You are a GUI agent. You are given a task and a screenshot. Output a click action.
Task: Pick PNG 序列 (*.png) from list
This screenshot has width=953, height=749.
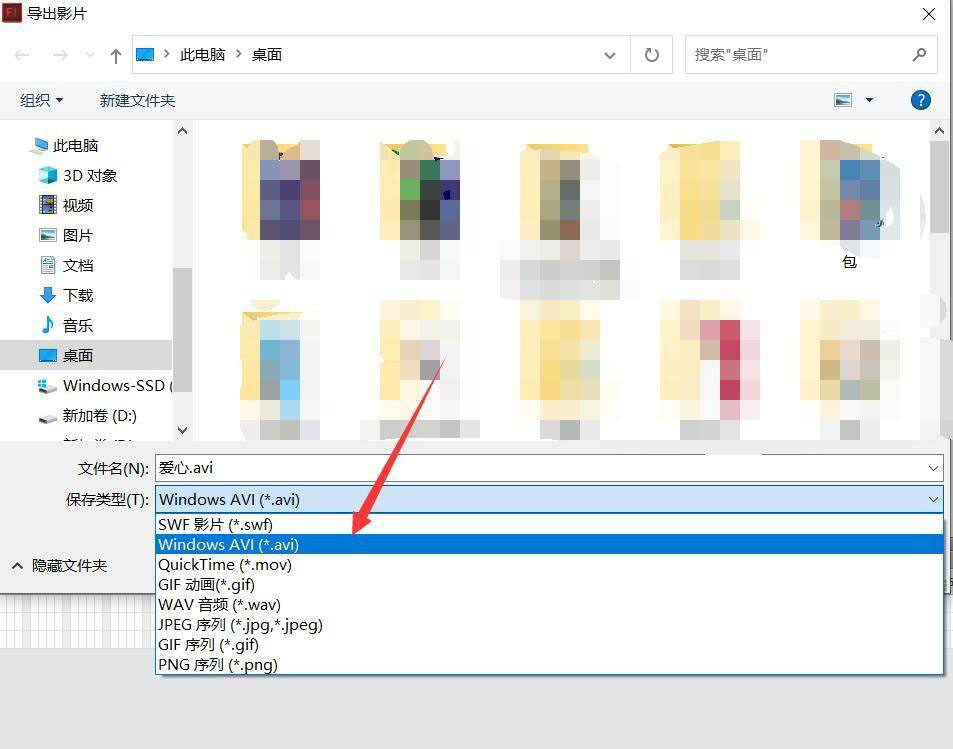[218, 665]
